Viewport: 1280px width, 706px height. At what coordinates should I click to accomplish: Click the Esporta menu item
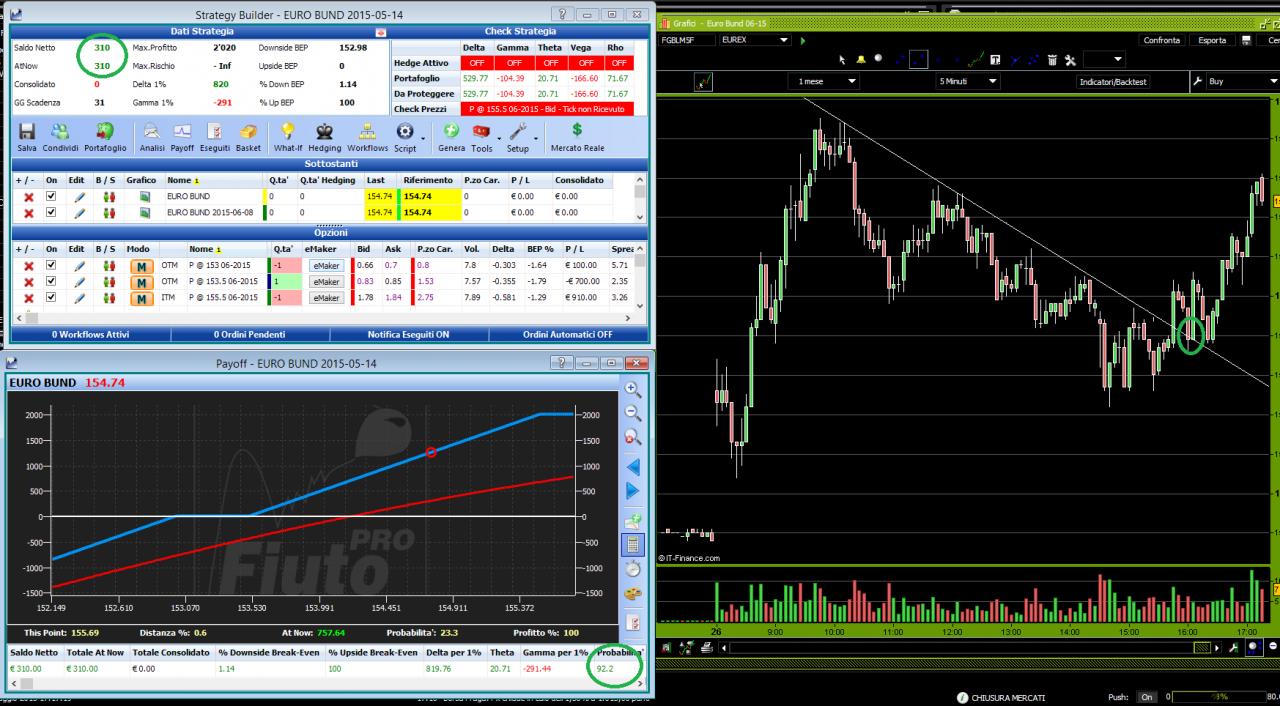pos(1212,40)
